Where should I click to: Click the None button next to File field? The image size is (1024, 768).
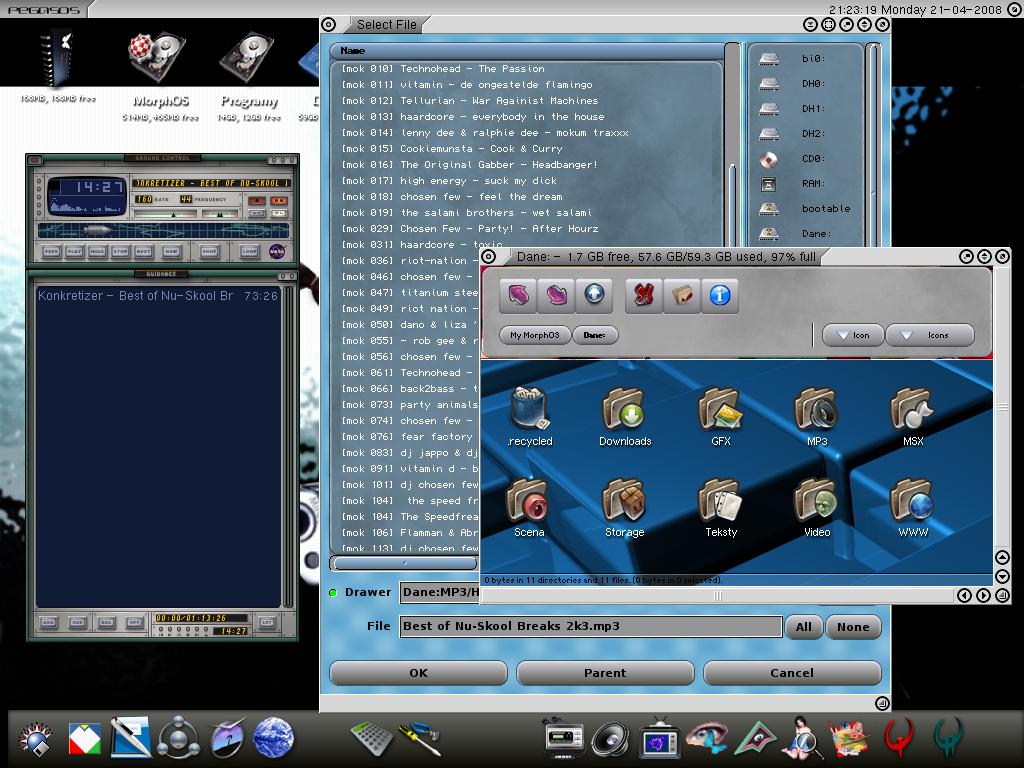coord(853,627)
